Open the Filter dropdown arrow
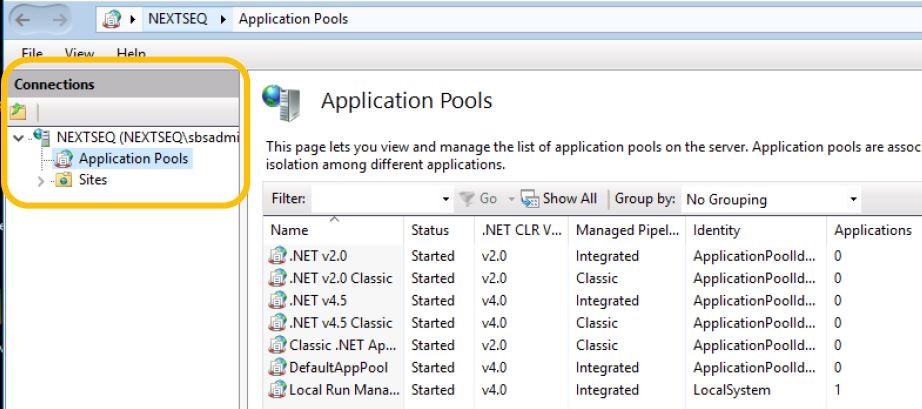This screenshot has height=409, width=922. (x=446, y=199)
